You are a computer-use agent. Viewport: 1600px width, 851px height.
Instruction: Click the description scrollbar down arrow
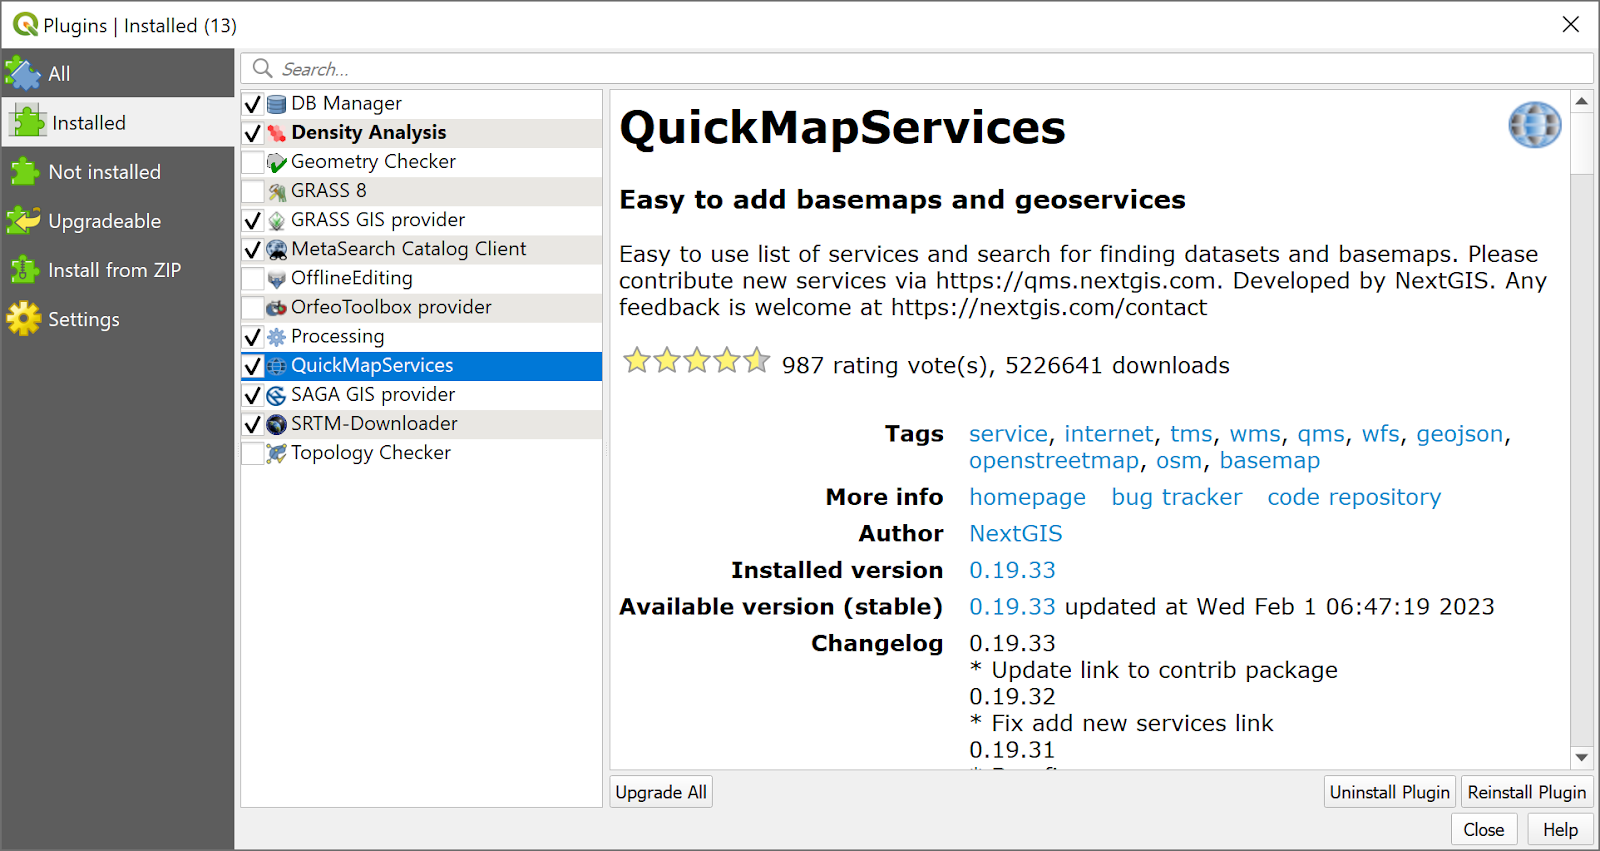pos(1581,757)
